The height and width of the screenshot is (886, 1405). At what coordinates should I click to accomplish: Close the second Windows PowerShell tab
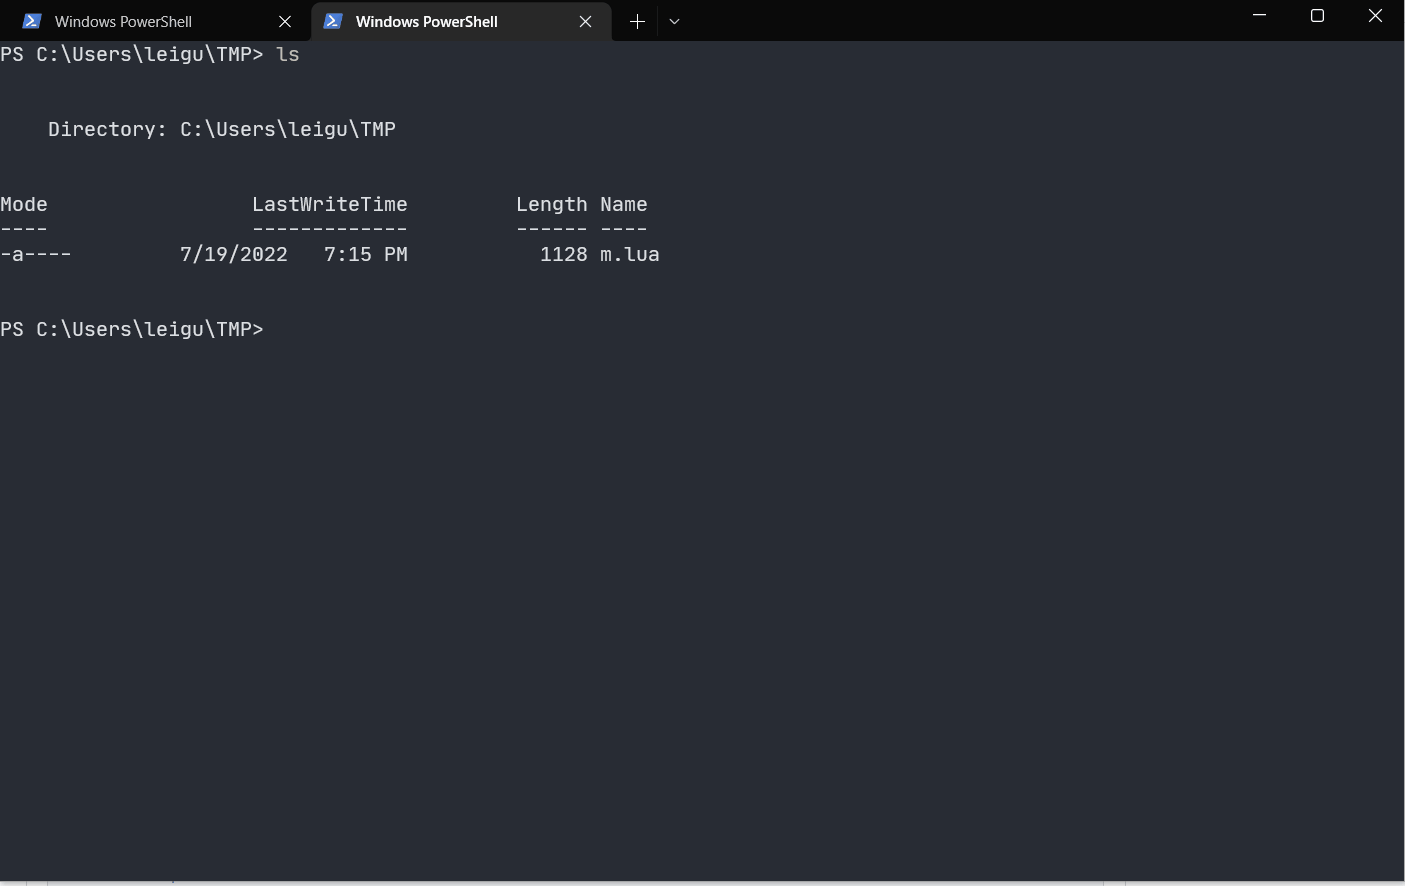(x=586, y=21)
